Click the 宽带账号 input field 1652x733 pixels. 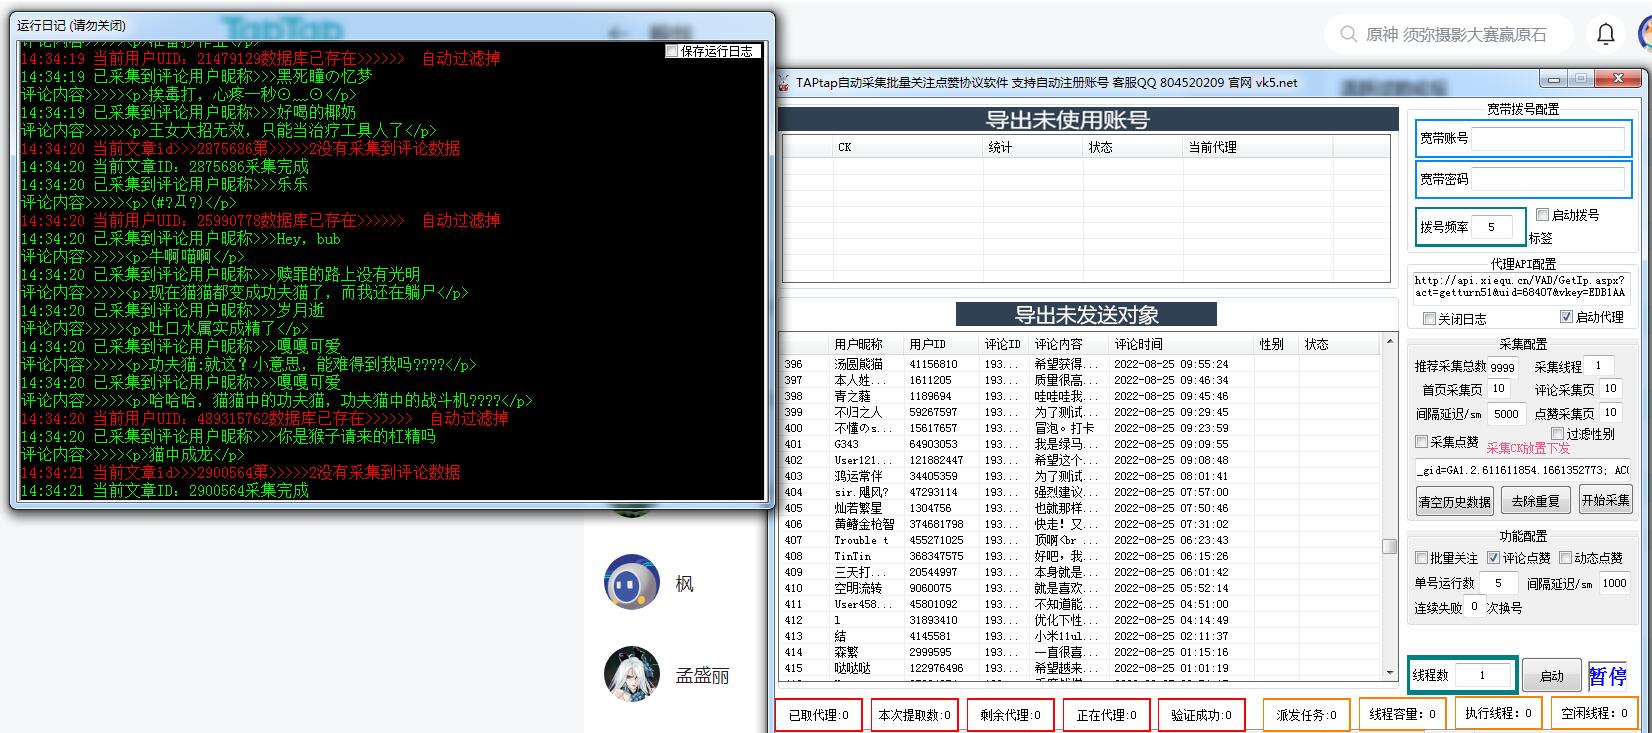1547,139
